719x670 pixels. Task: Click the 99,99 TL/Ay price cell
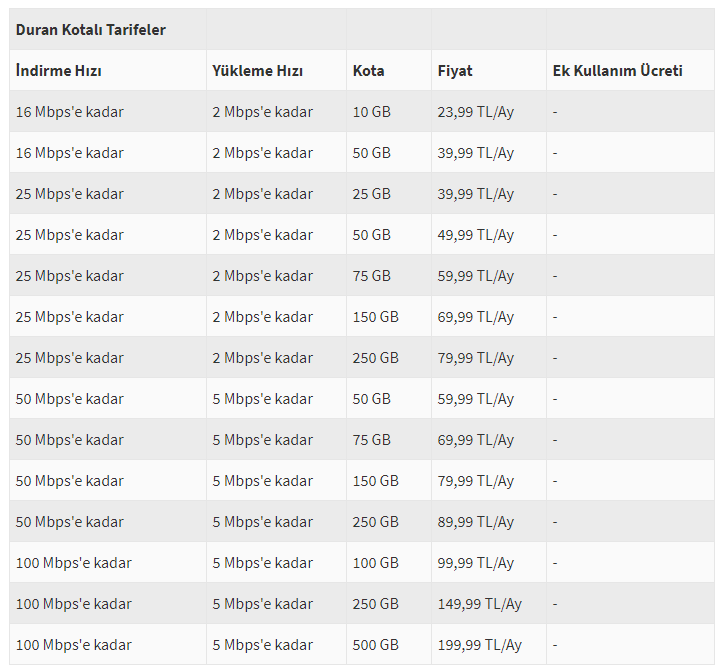[476, 563]
